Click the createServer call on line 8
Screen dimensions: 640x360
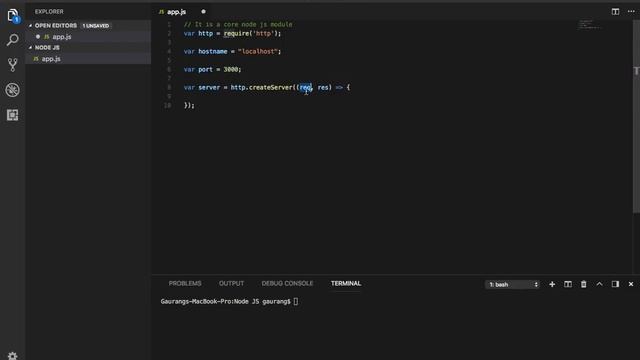[271, 87]
